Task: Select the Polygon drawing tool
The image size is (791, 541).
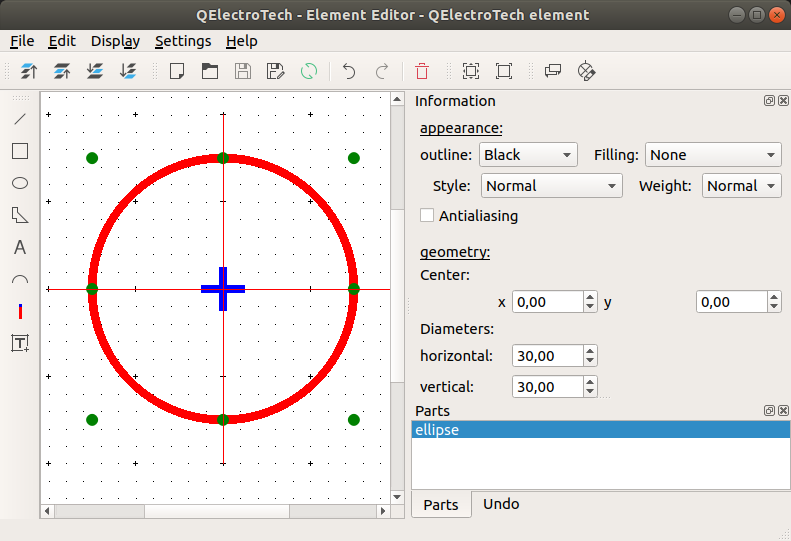Action: [20, 215]
